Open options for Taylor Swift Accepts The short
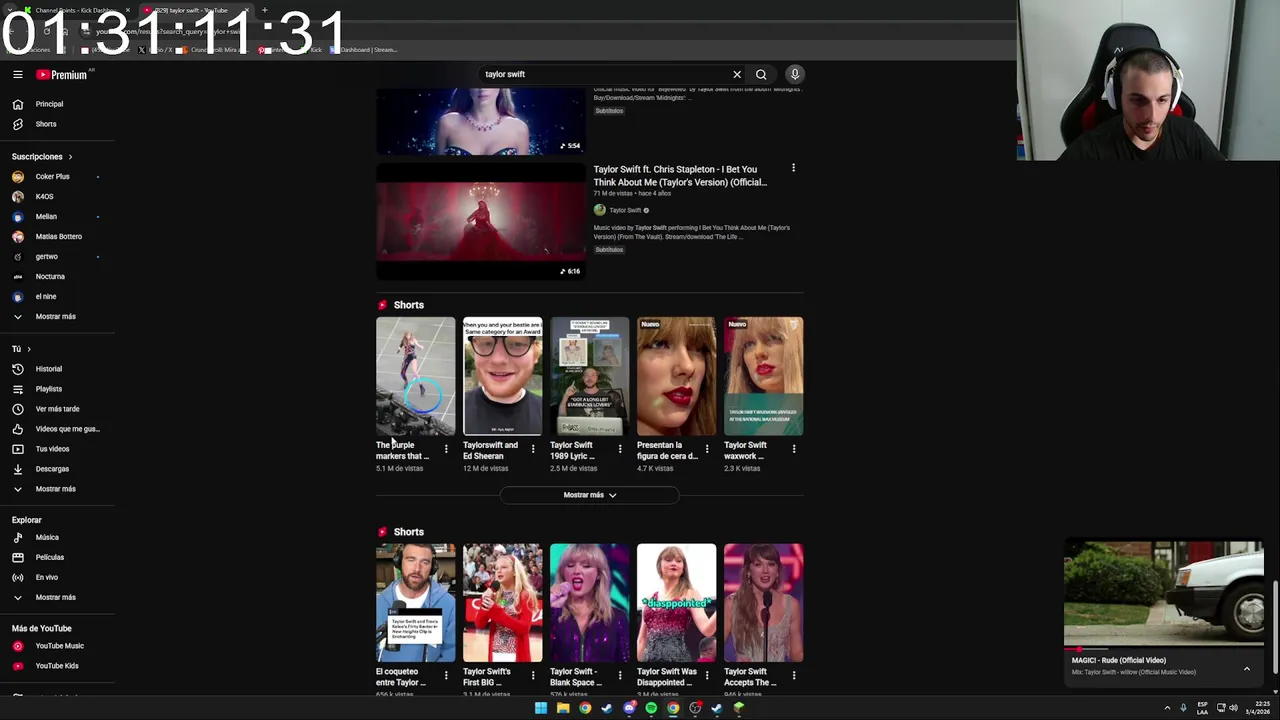Screen dimensions: 1280x720 tap(794, 676)
